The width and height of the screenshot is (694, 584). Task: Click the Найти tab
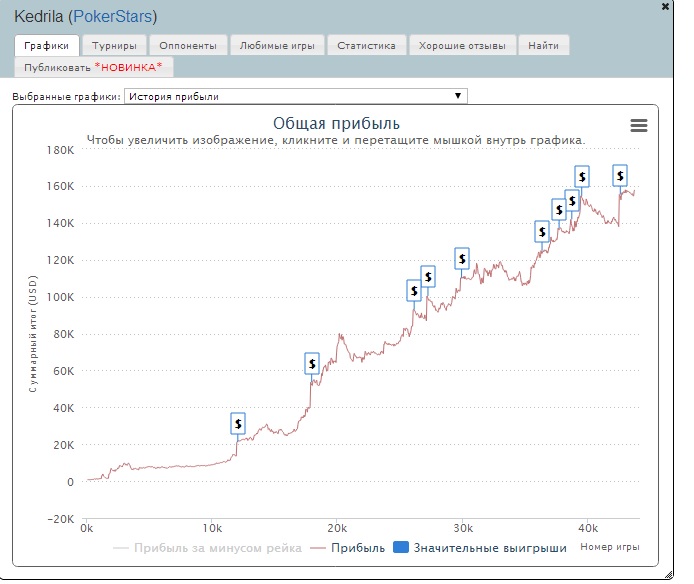(544, 46)
